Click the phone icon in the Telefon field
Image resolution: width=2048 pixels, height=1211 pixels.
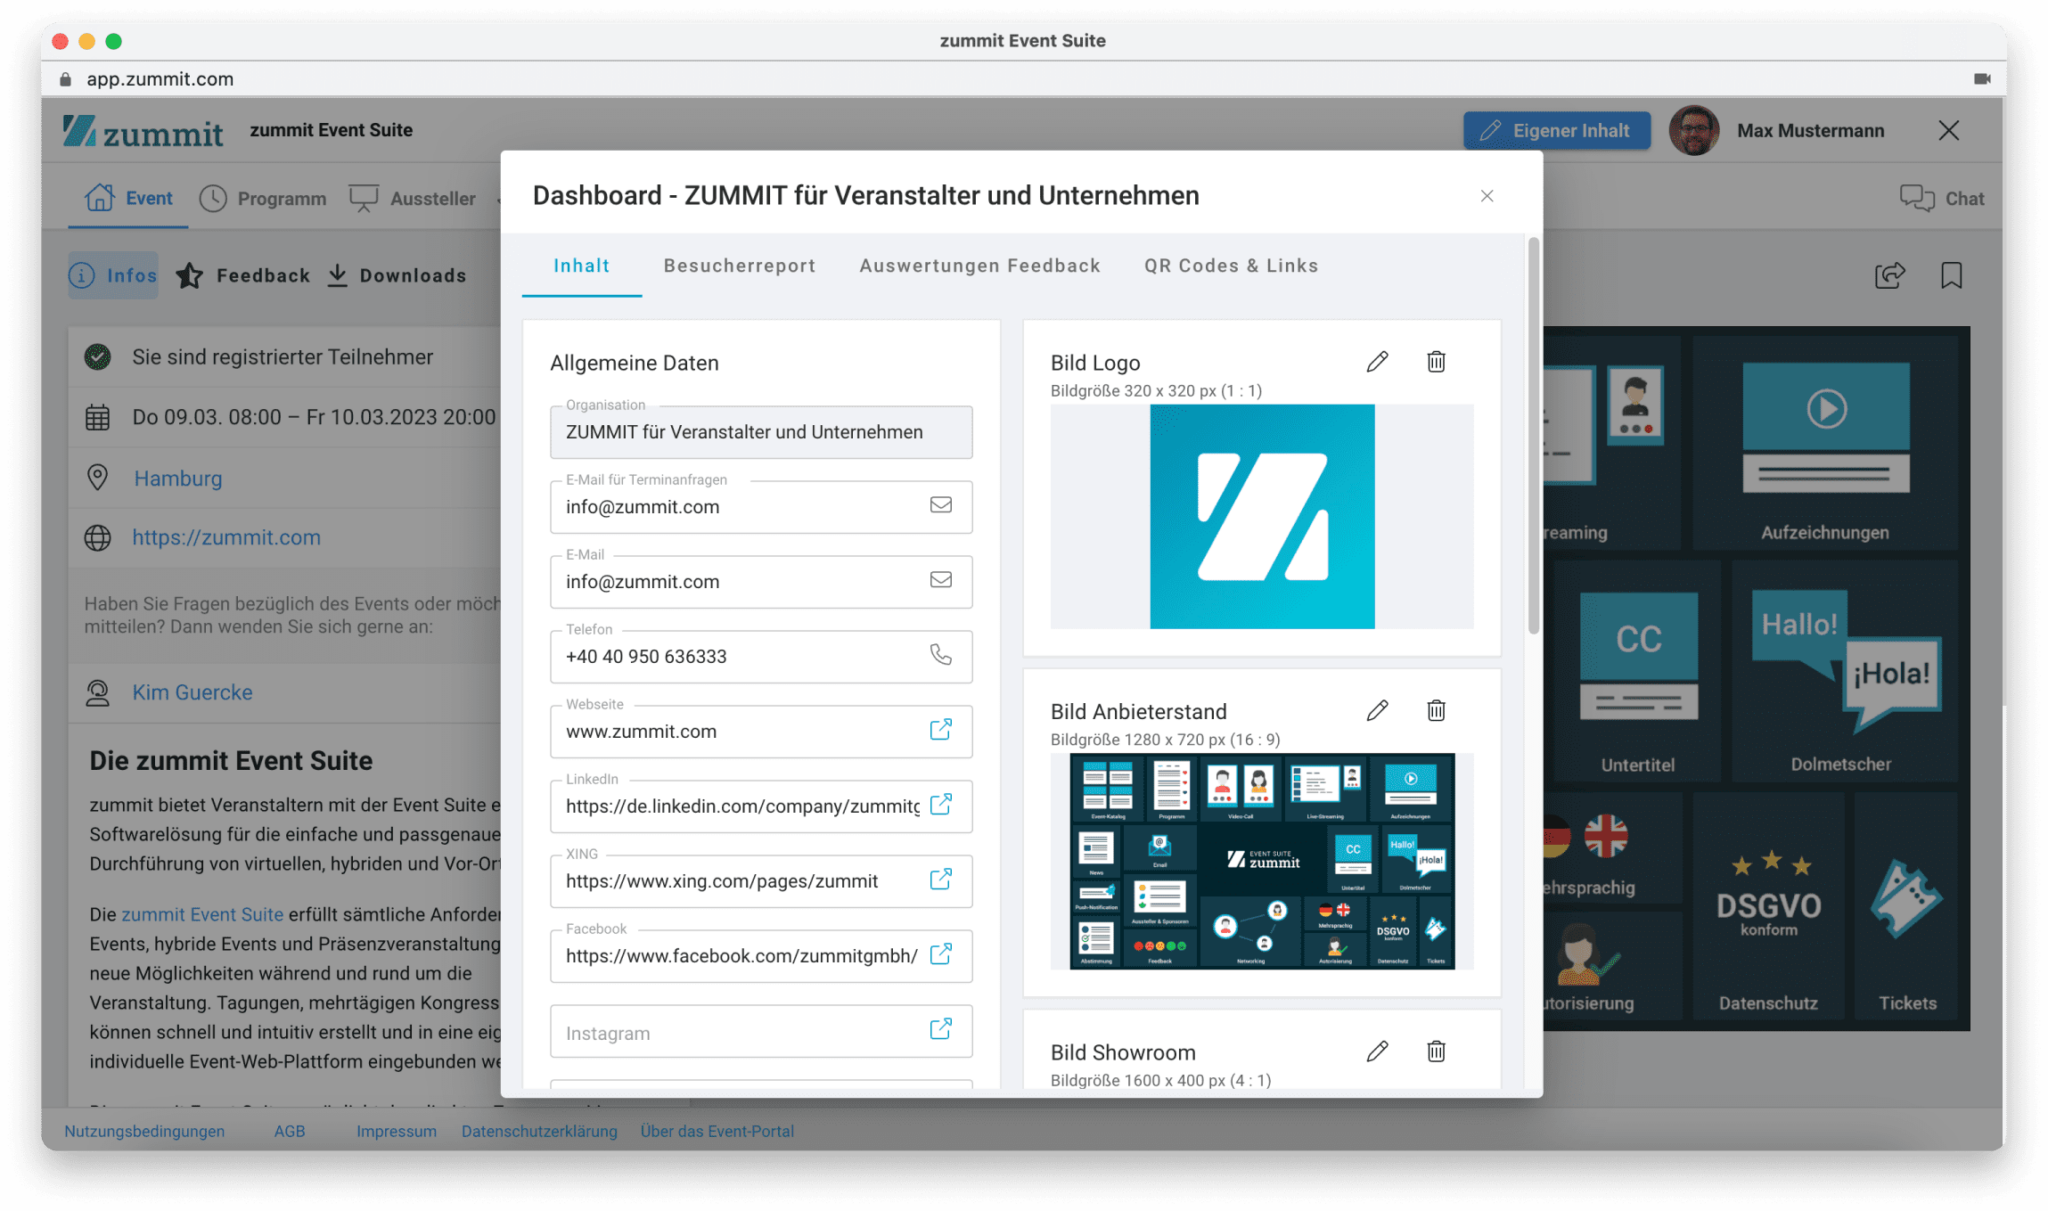point(941,656)
